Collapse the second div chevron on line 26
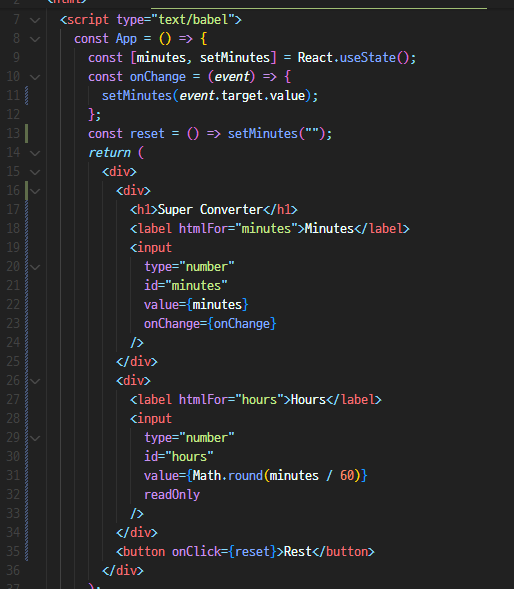The height and width of the screenshot is (589, 514). 35,381
